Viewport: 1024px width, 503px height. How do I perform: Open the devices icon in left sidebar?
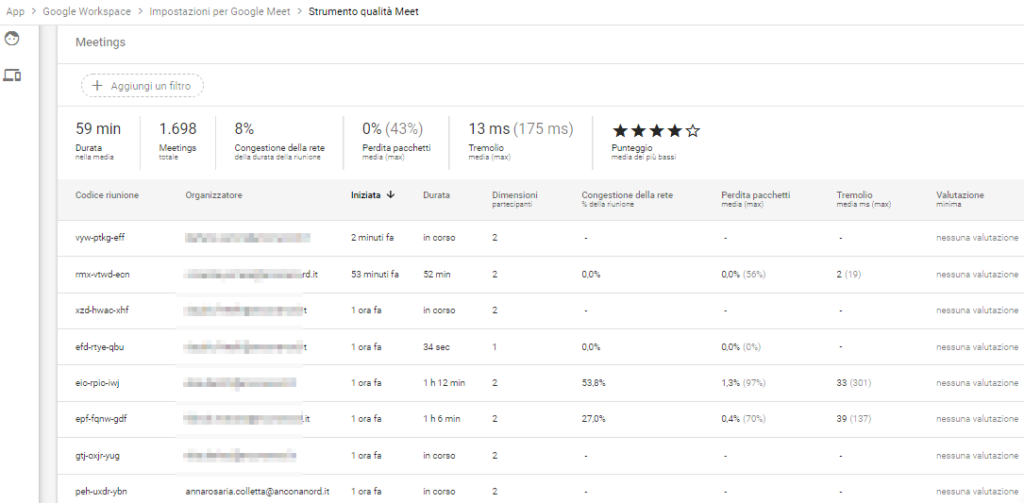coord(12,75)
